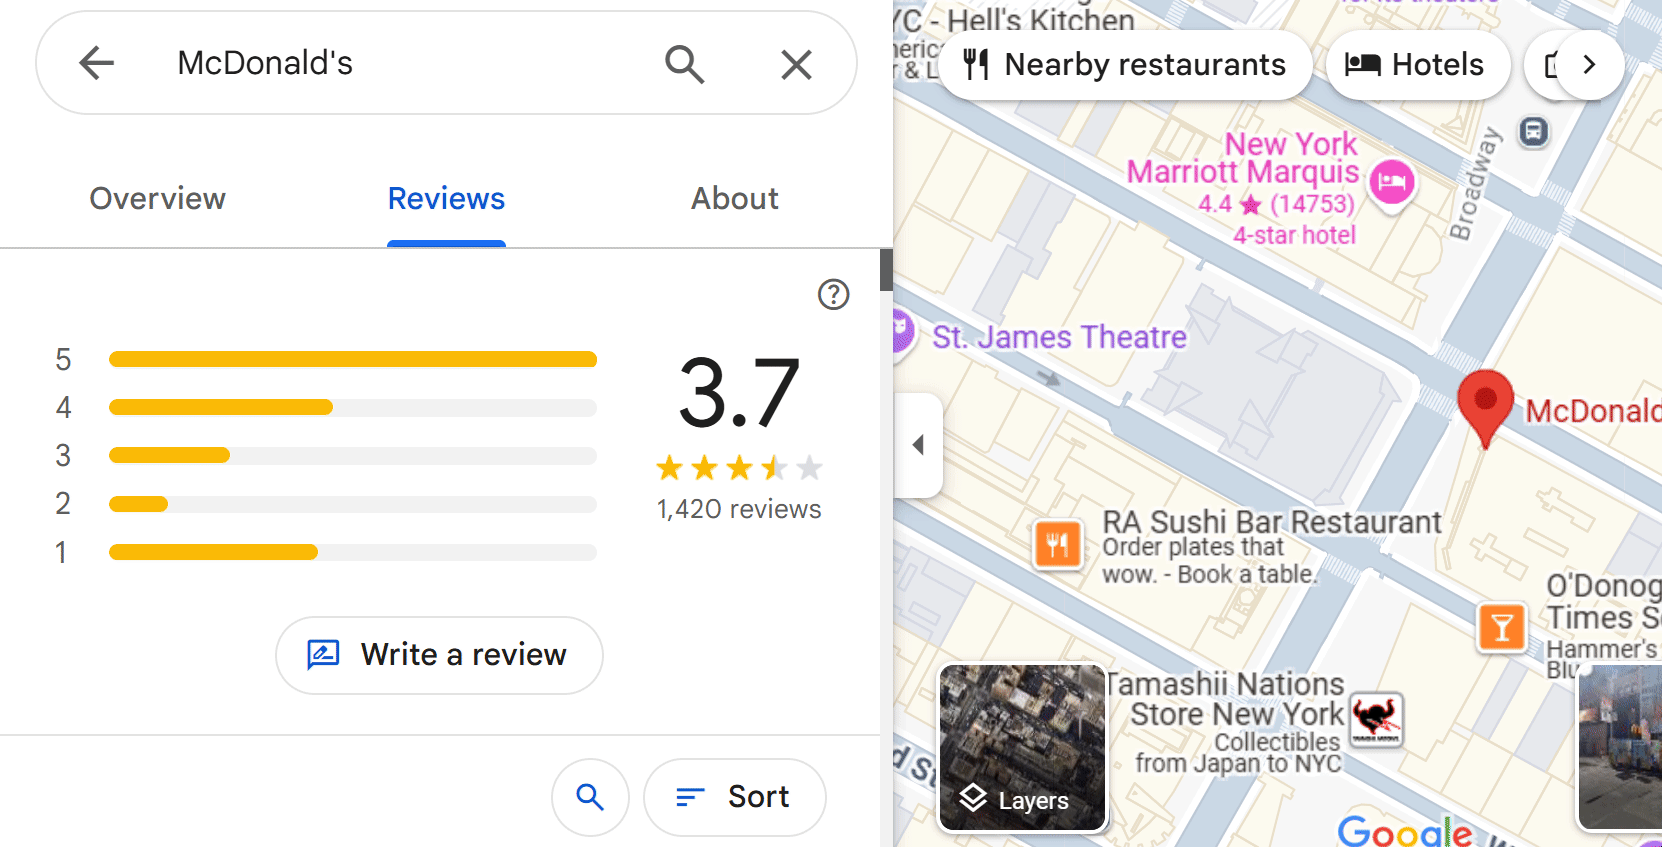Click the bus transit icon near Broadway
Screen dimensions: 1662x847
[1533, 131]
